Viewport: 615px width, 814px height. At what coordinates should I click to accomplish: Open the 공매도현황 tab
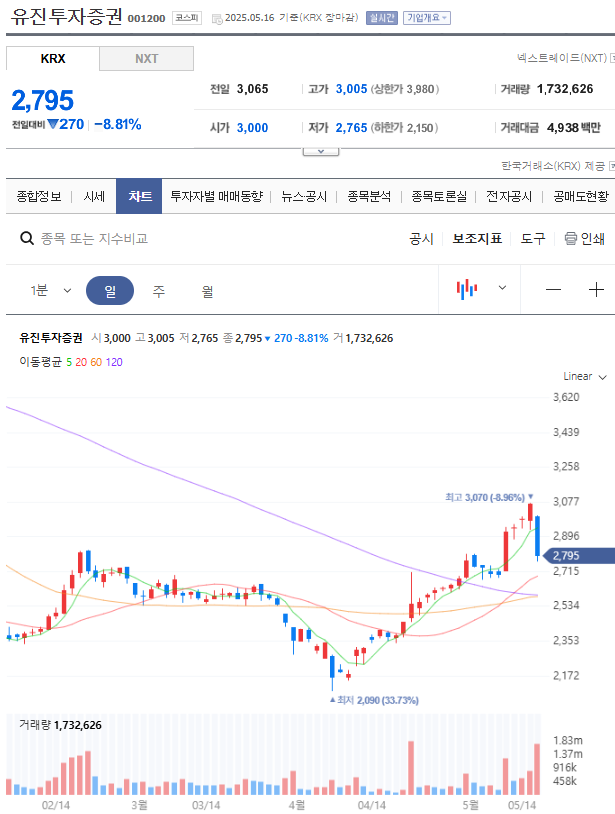[x=581, y=196]
